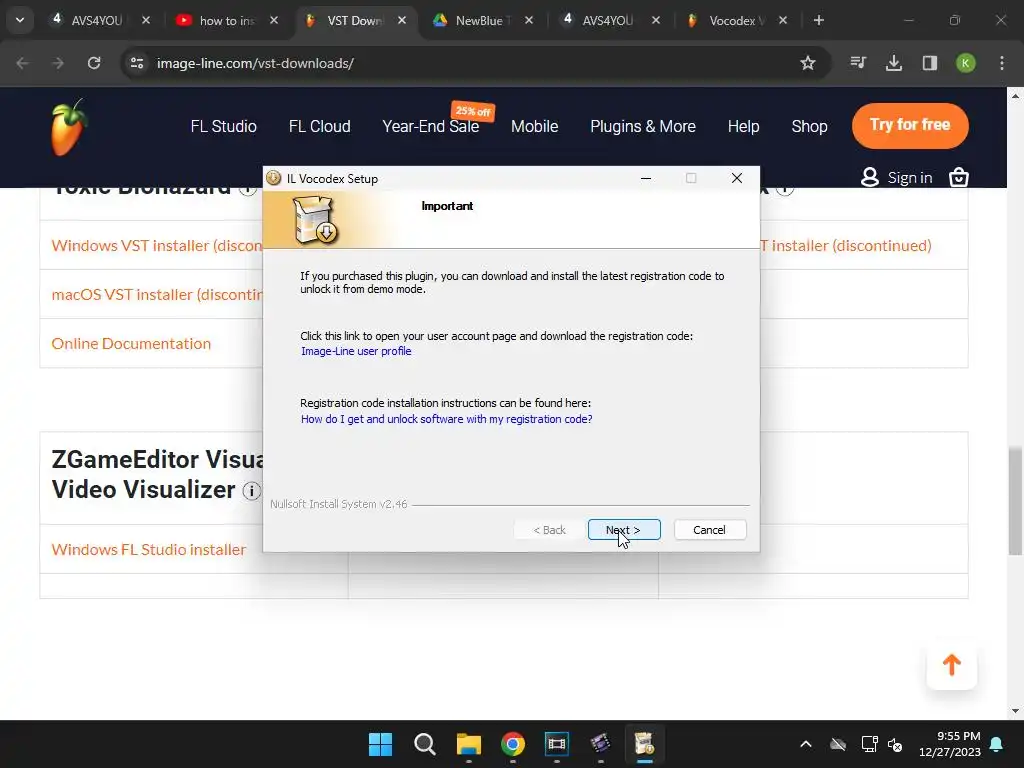Open the film-strip app in taskbar
The width and height of the screenshot is (1024, 768).
coord(556,744)
